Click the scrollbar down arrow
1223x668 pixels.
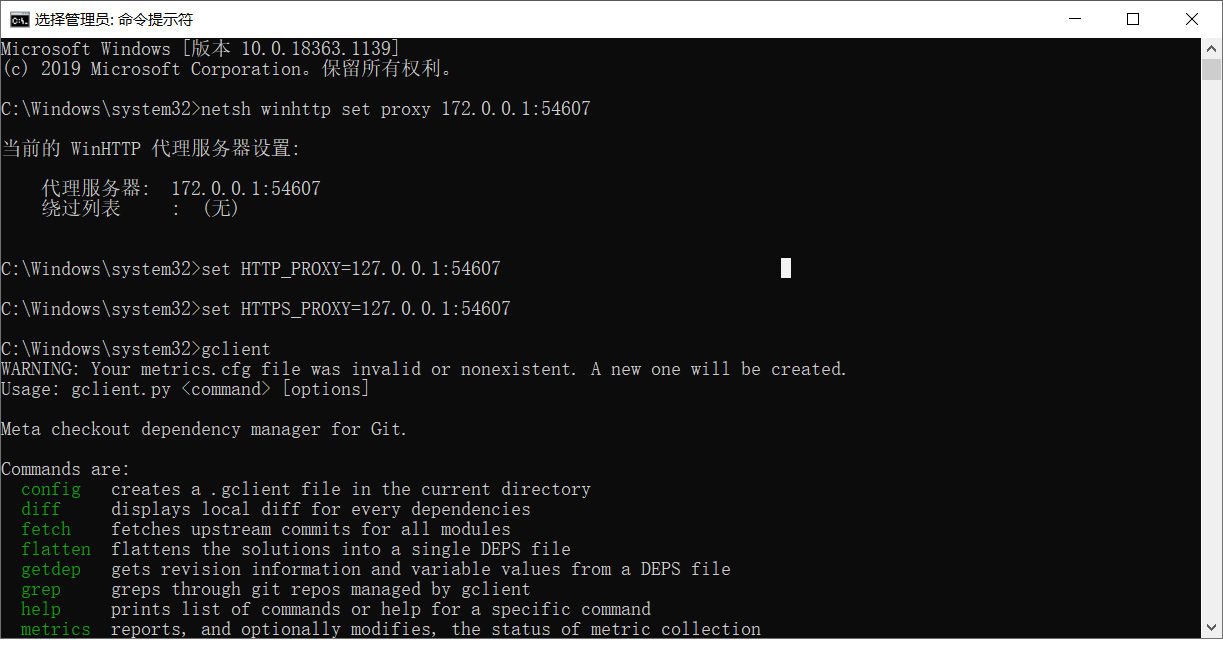1211,628
